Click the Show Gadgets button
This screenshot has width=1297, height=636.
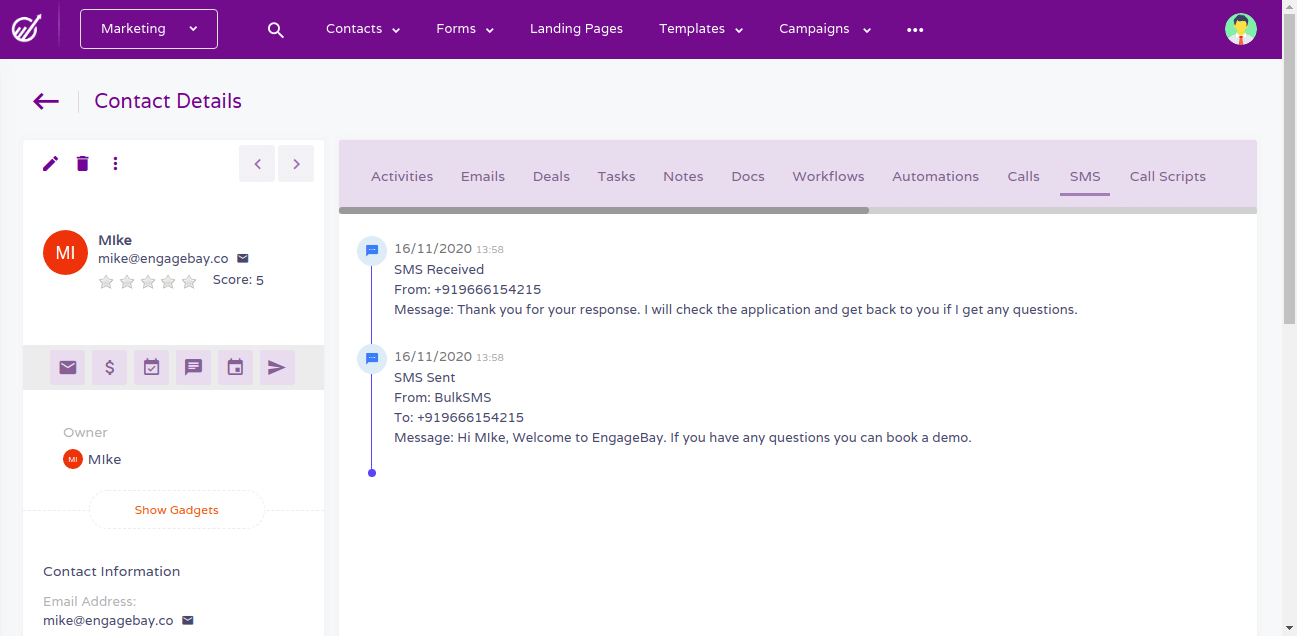tap(177, 510)
